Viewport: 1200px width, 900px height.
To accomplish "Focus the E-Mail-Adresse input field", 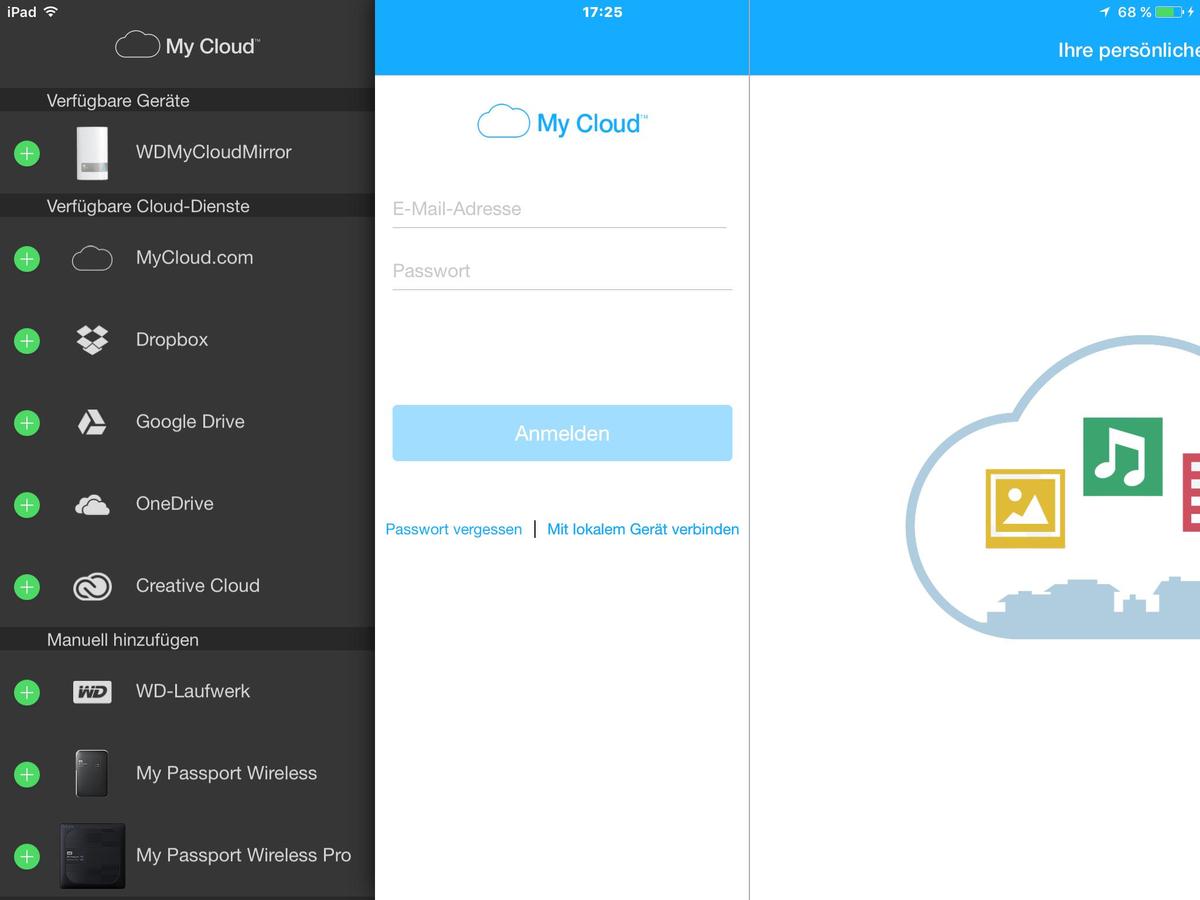I will tap(560, 209).
